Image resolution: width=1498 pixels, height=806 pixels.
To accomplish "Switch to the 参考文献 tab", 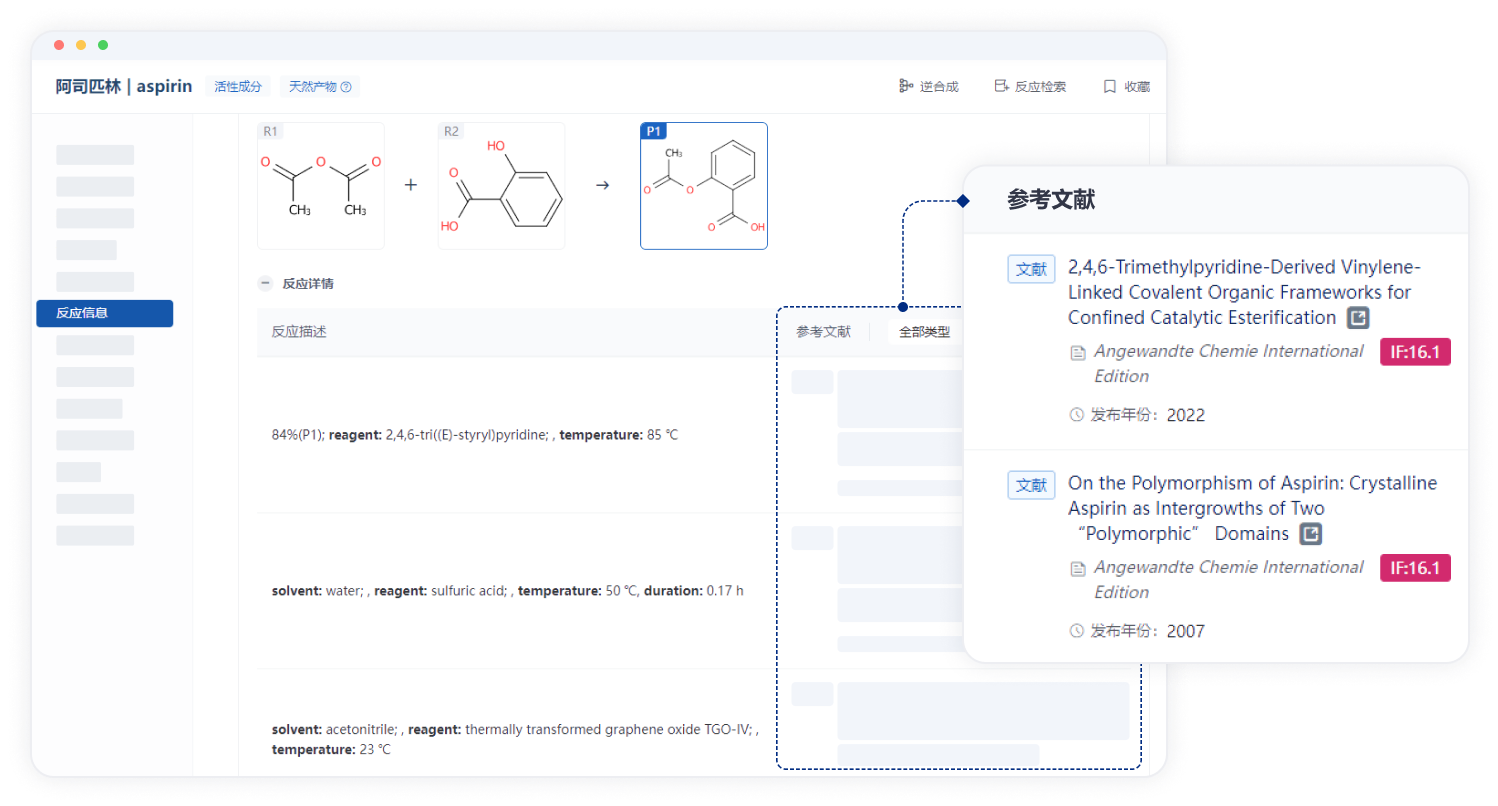I will tap(824, 331).
